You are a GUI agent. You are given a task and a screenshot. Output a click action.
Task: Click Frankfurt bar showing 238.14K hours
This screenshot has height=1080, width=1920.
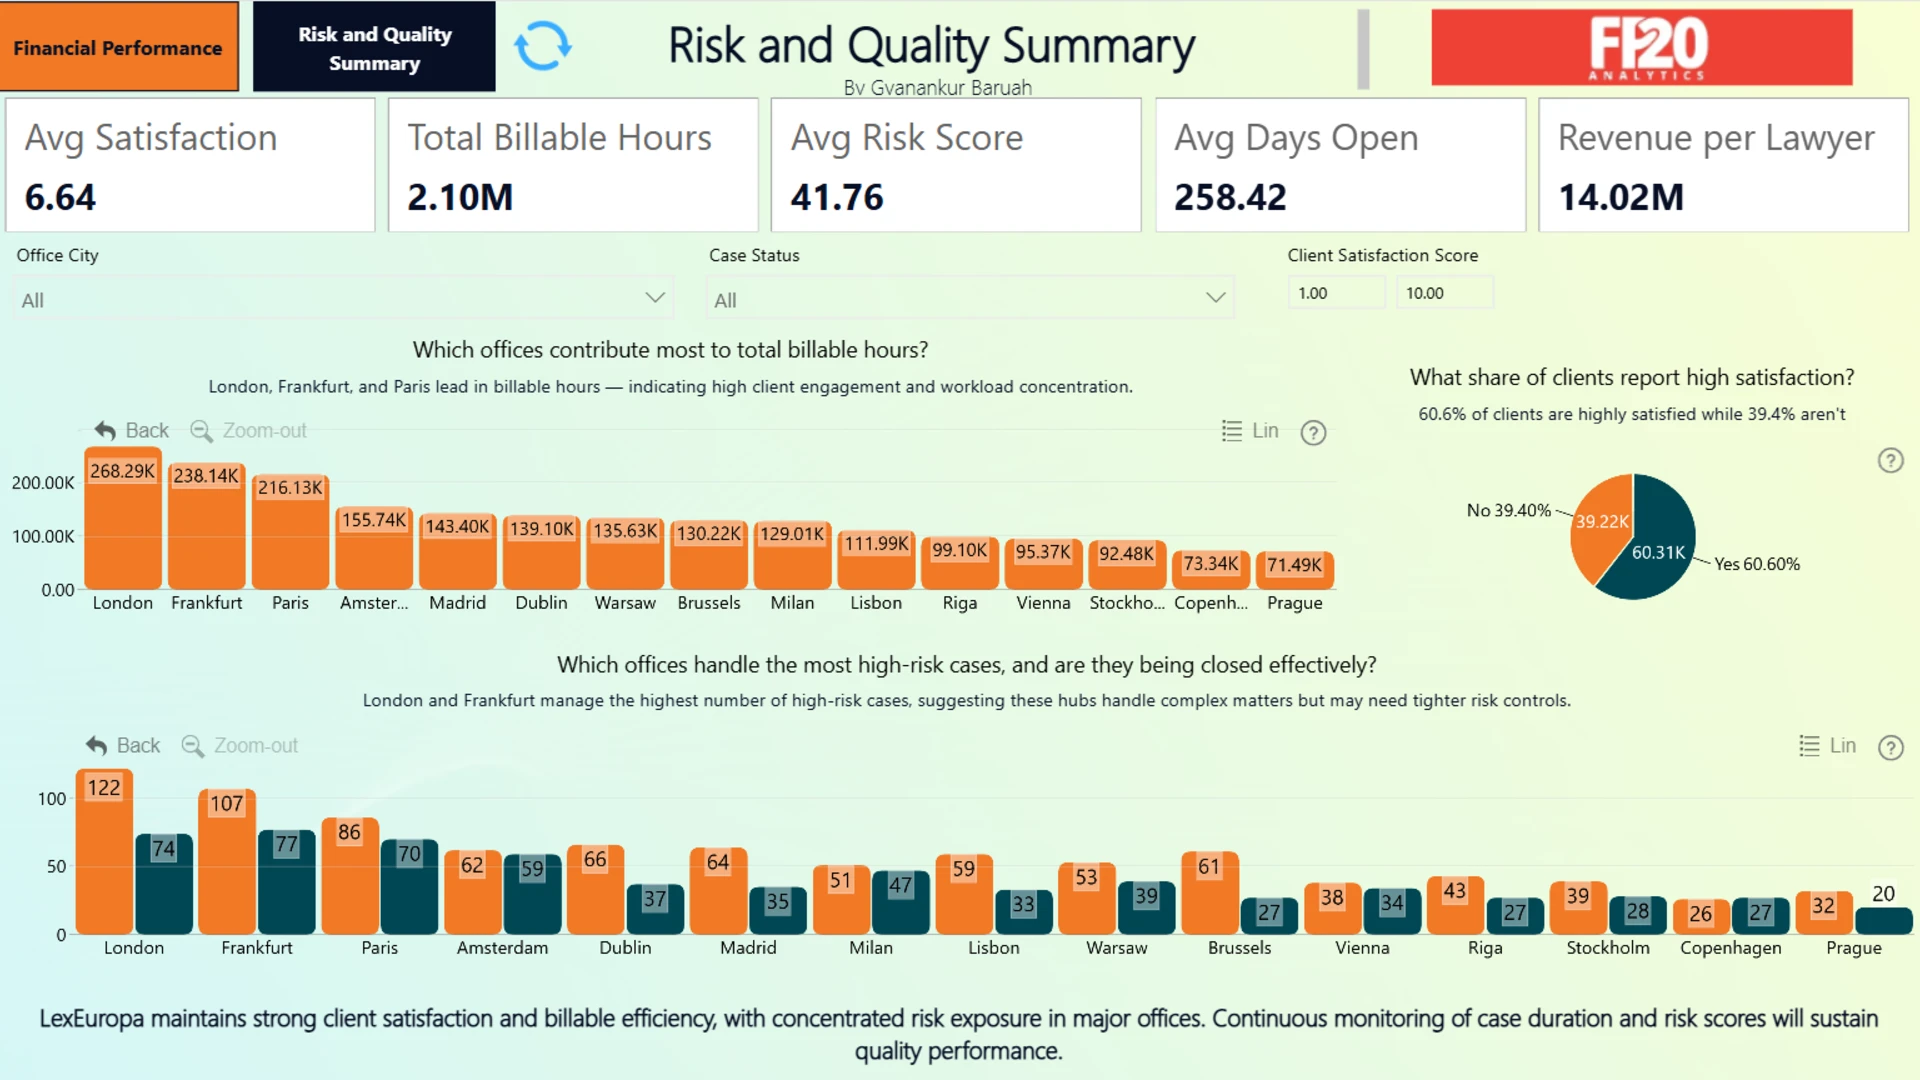tap(207, 527)
